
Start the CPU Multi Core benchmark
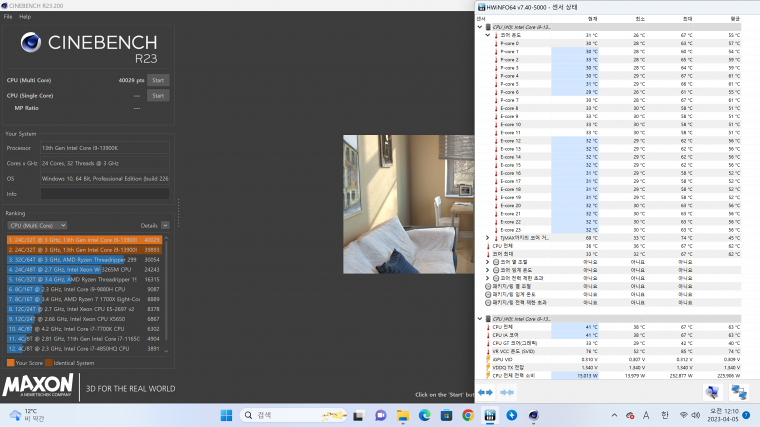pos(158,80)
